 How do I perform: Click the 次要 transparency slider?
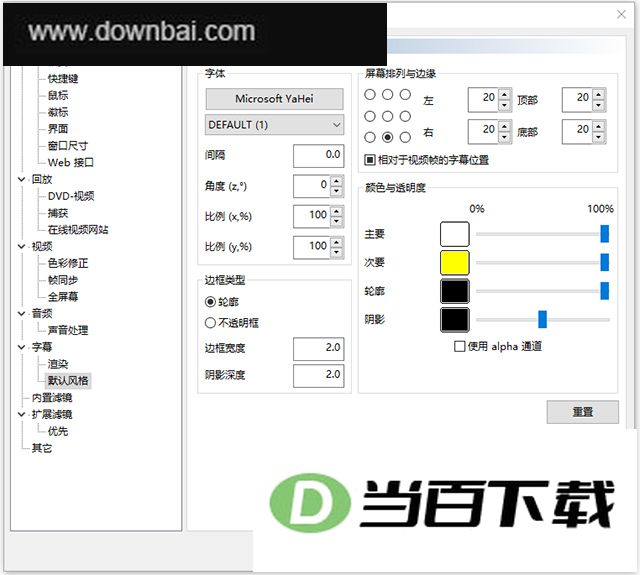click(x=542, y=263)
